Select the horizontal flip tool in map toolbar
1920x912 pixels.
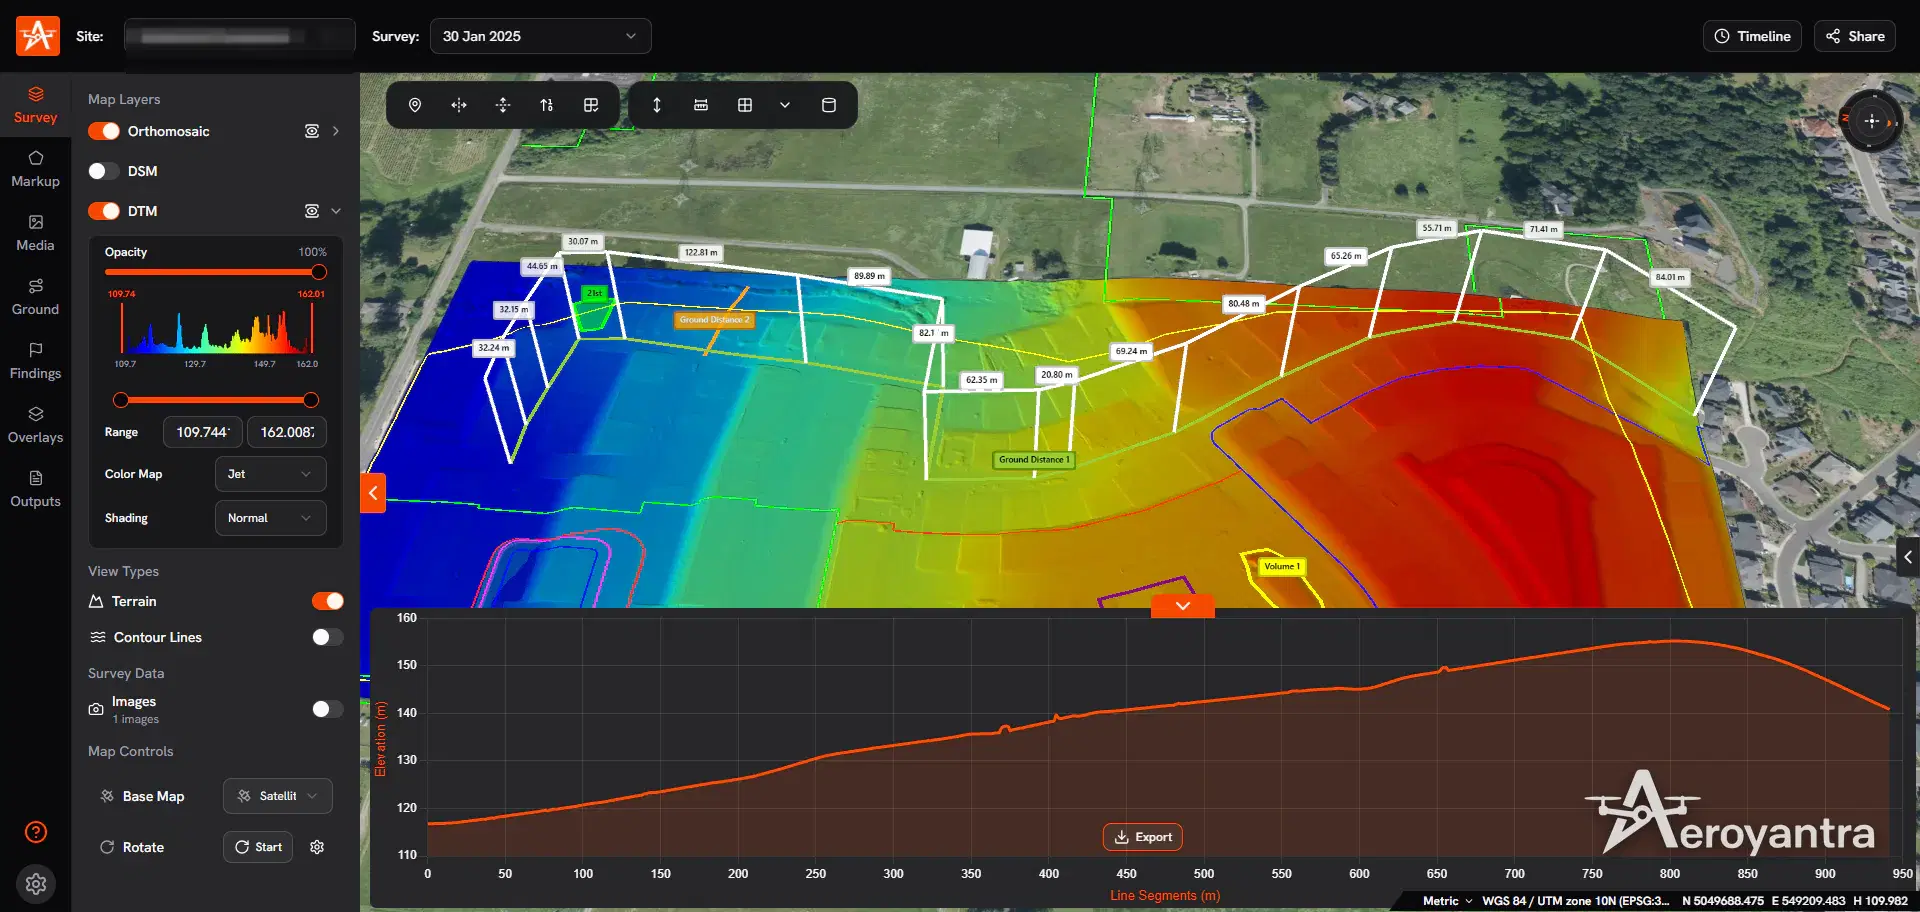point(459,105)
